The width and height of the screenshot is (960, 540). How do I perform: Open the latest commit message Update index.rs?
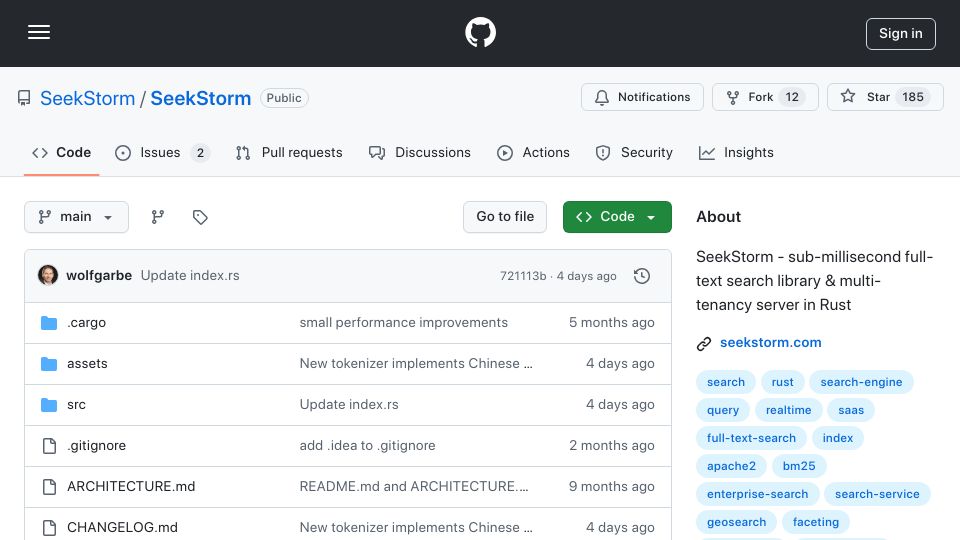coord(190,276)
